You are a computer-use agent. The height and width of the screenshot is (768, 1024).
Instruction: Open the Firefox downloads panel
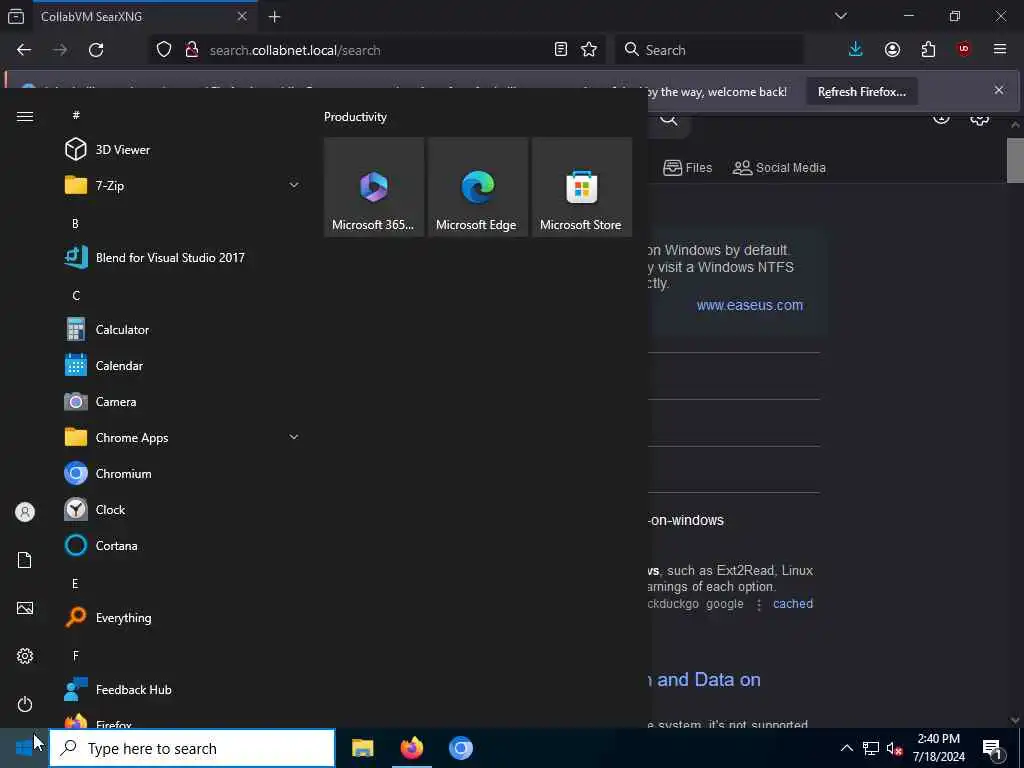[856, 50]
